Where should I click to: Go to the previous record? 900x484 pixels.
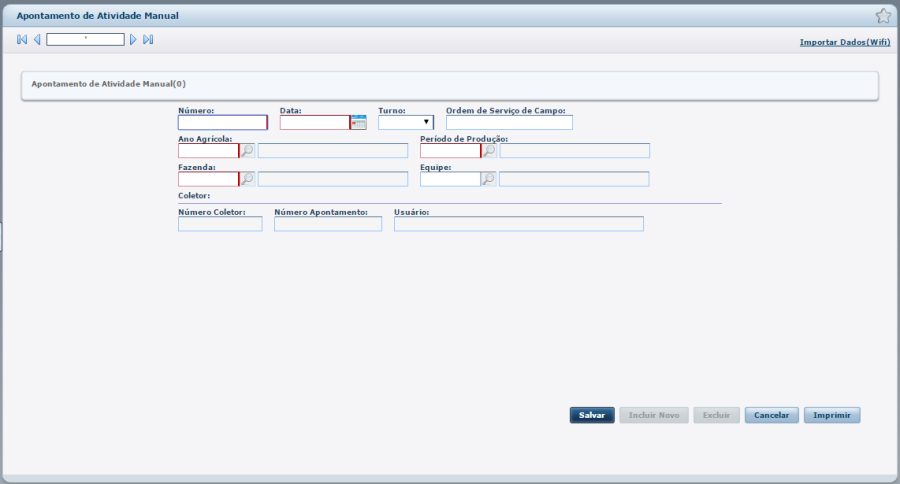pyautogui.click(x=37, y=40)
